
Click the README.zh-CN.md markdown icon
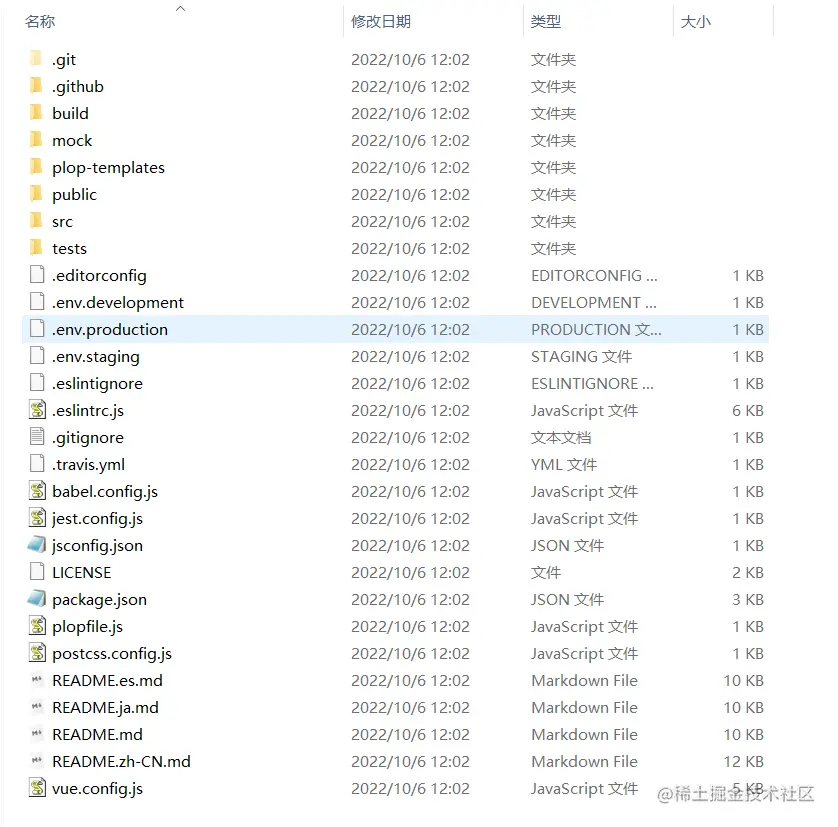point(37,760)
